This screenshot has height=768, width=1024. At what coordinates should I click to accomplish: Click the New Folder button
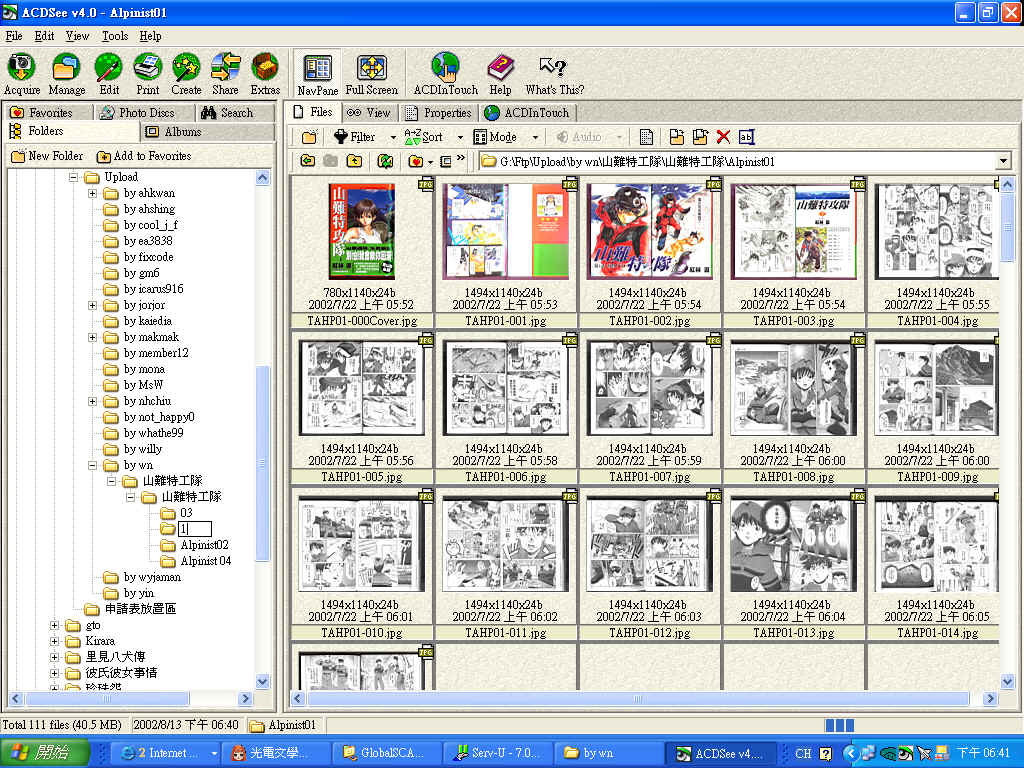tap(47, 156)
